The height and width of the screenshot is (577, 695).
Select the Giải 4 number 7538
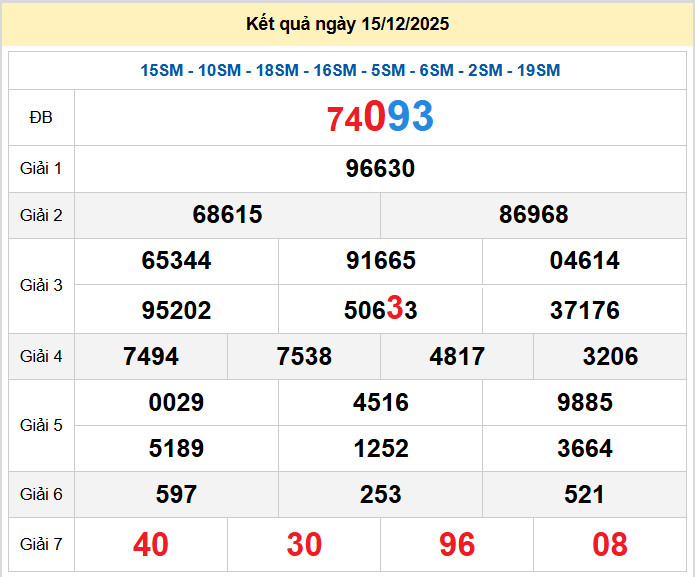coord(304,357)
